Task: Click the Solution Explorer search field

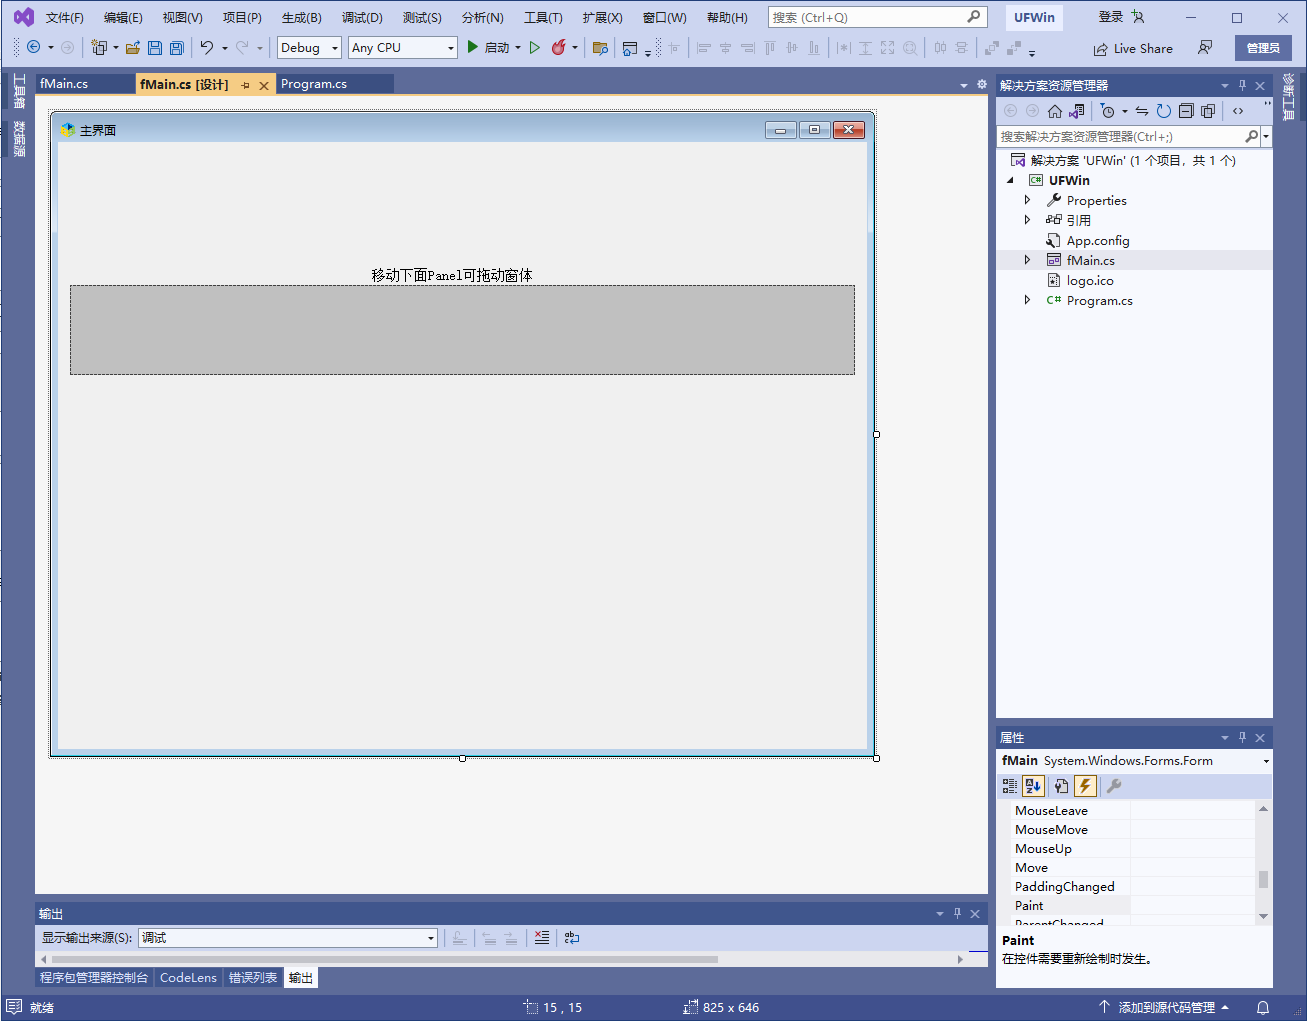Action: [1120, 136]
